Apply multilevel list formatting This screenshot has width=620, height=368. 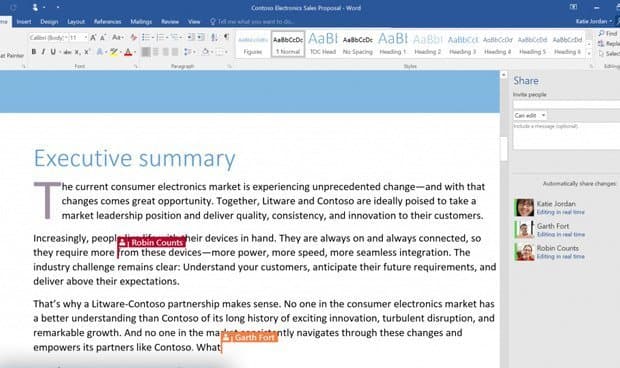click(x=176, y=38)
